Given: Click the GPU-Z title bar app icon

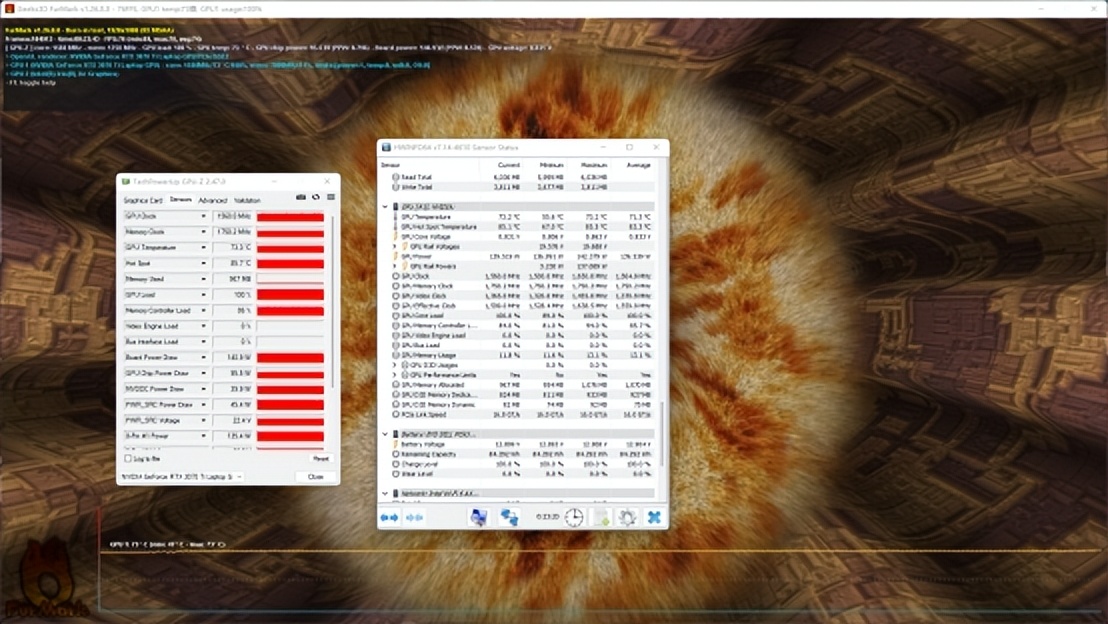Looking at the screenshot, I should (x=126, y=182).
